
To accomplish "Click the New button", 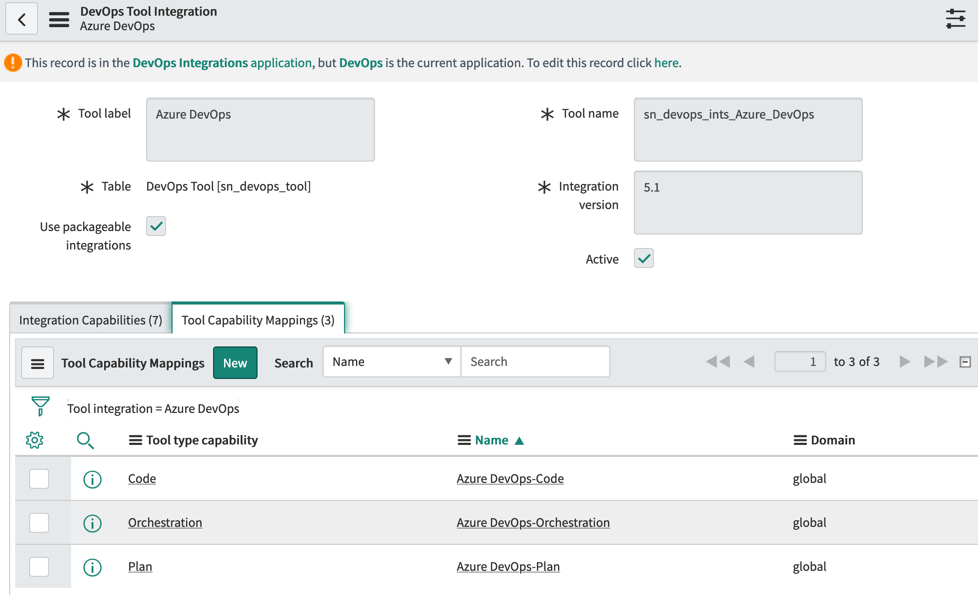I will (x=235, y=363).
